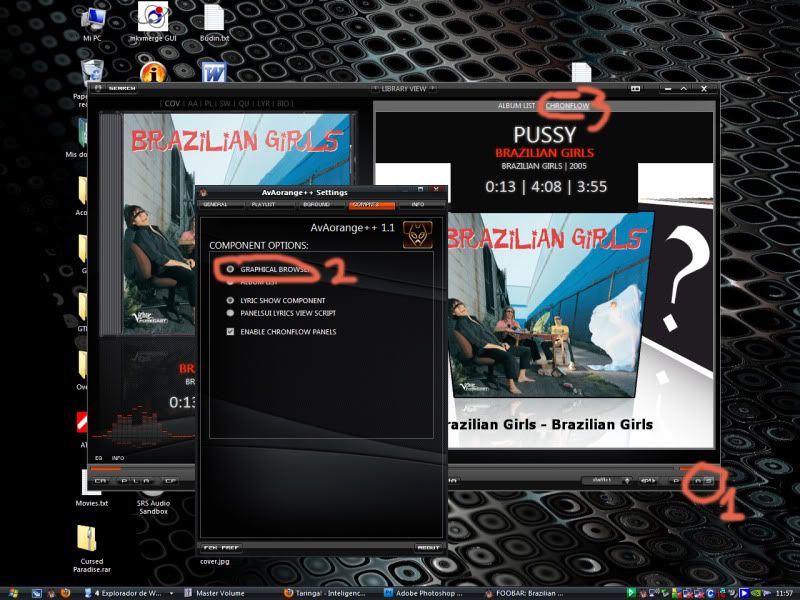Click the Brazilian Girls Chronflow cover
Viewport: 800px width, 600px height.
[x=544, y=305]
